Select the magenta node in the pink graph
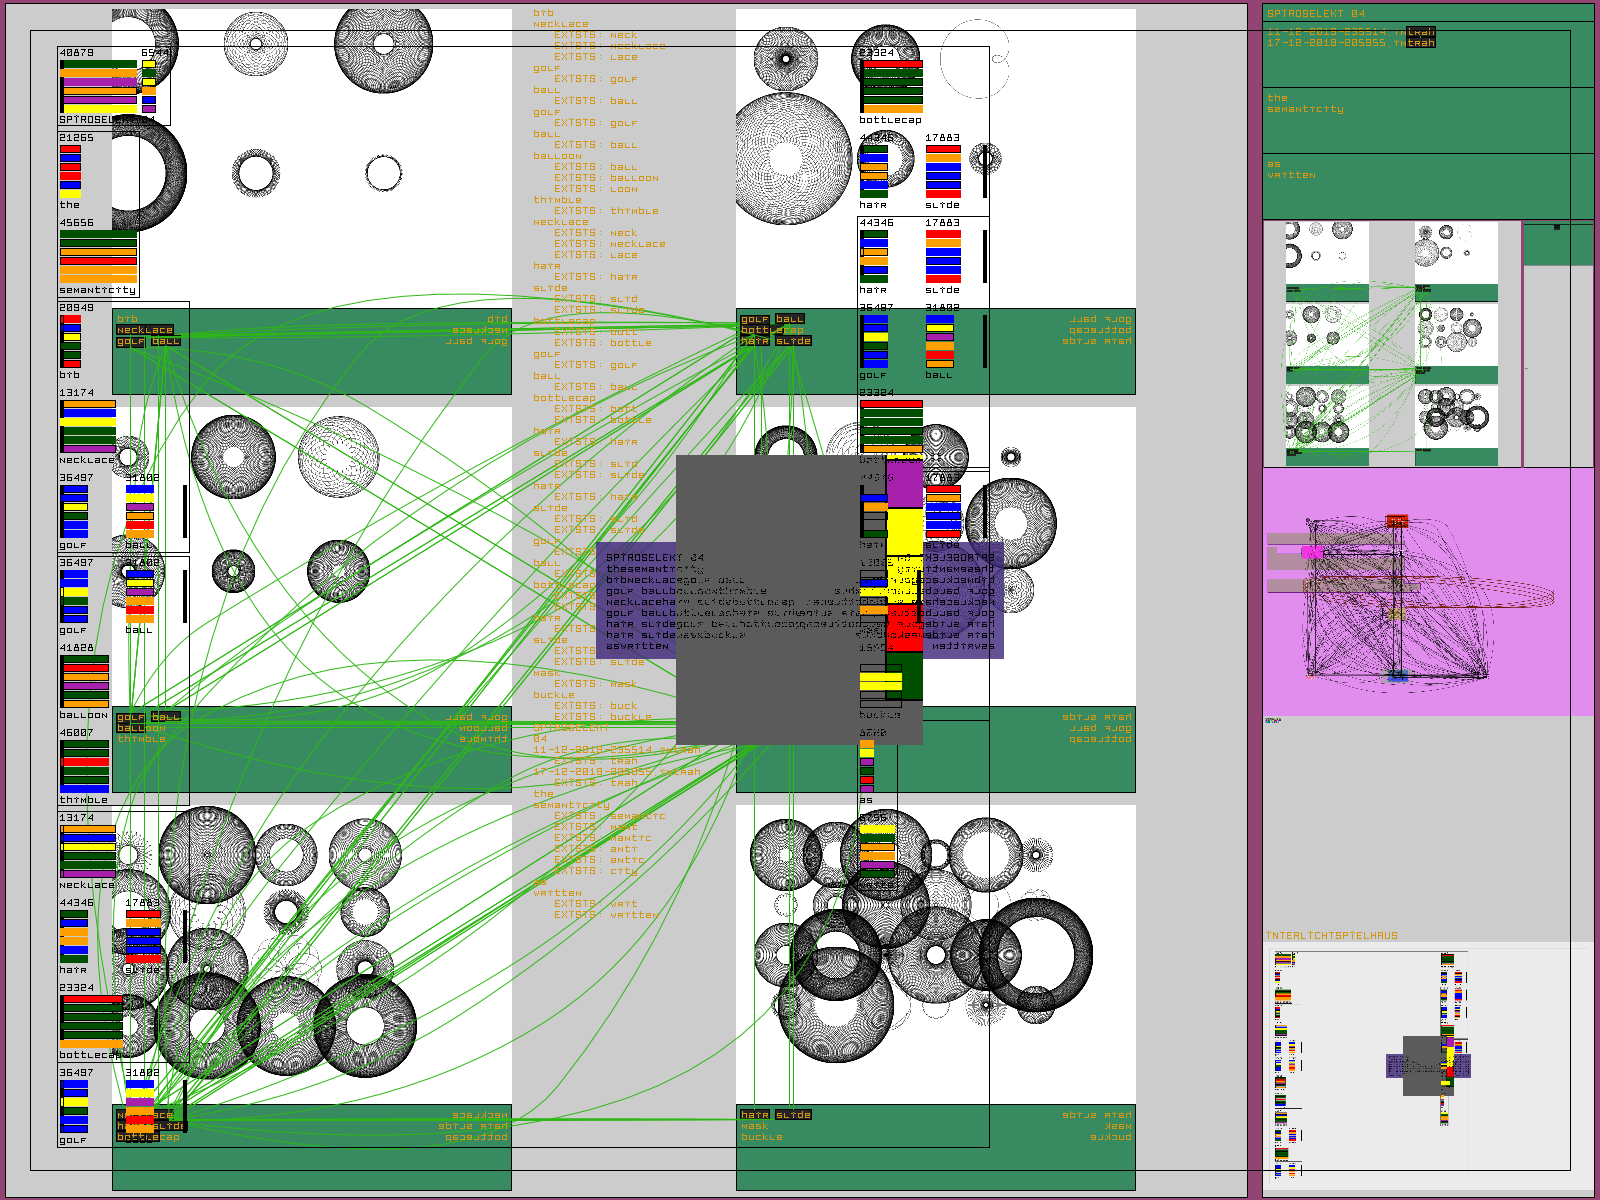Image resolution: width=1600 pixels, height=1200 pixels. click(x=1311, y=551)
